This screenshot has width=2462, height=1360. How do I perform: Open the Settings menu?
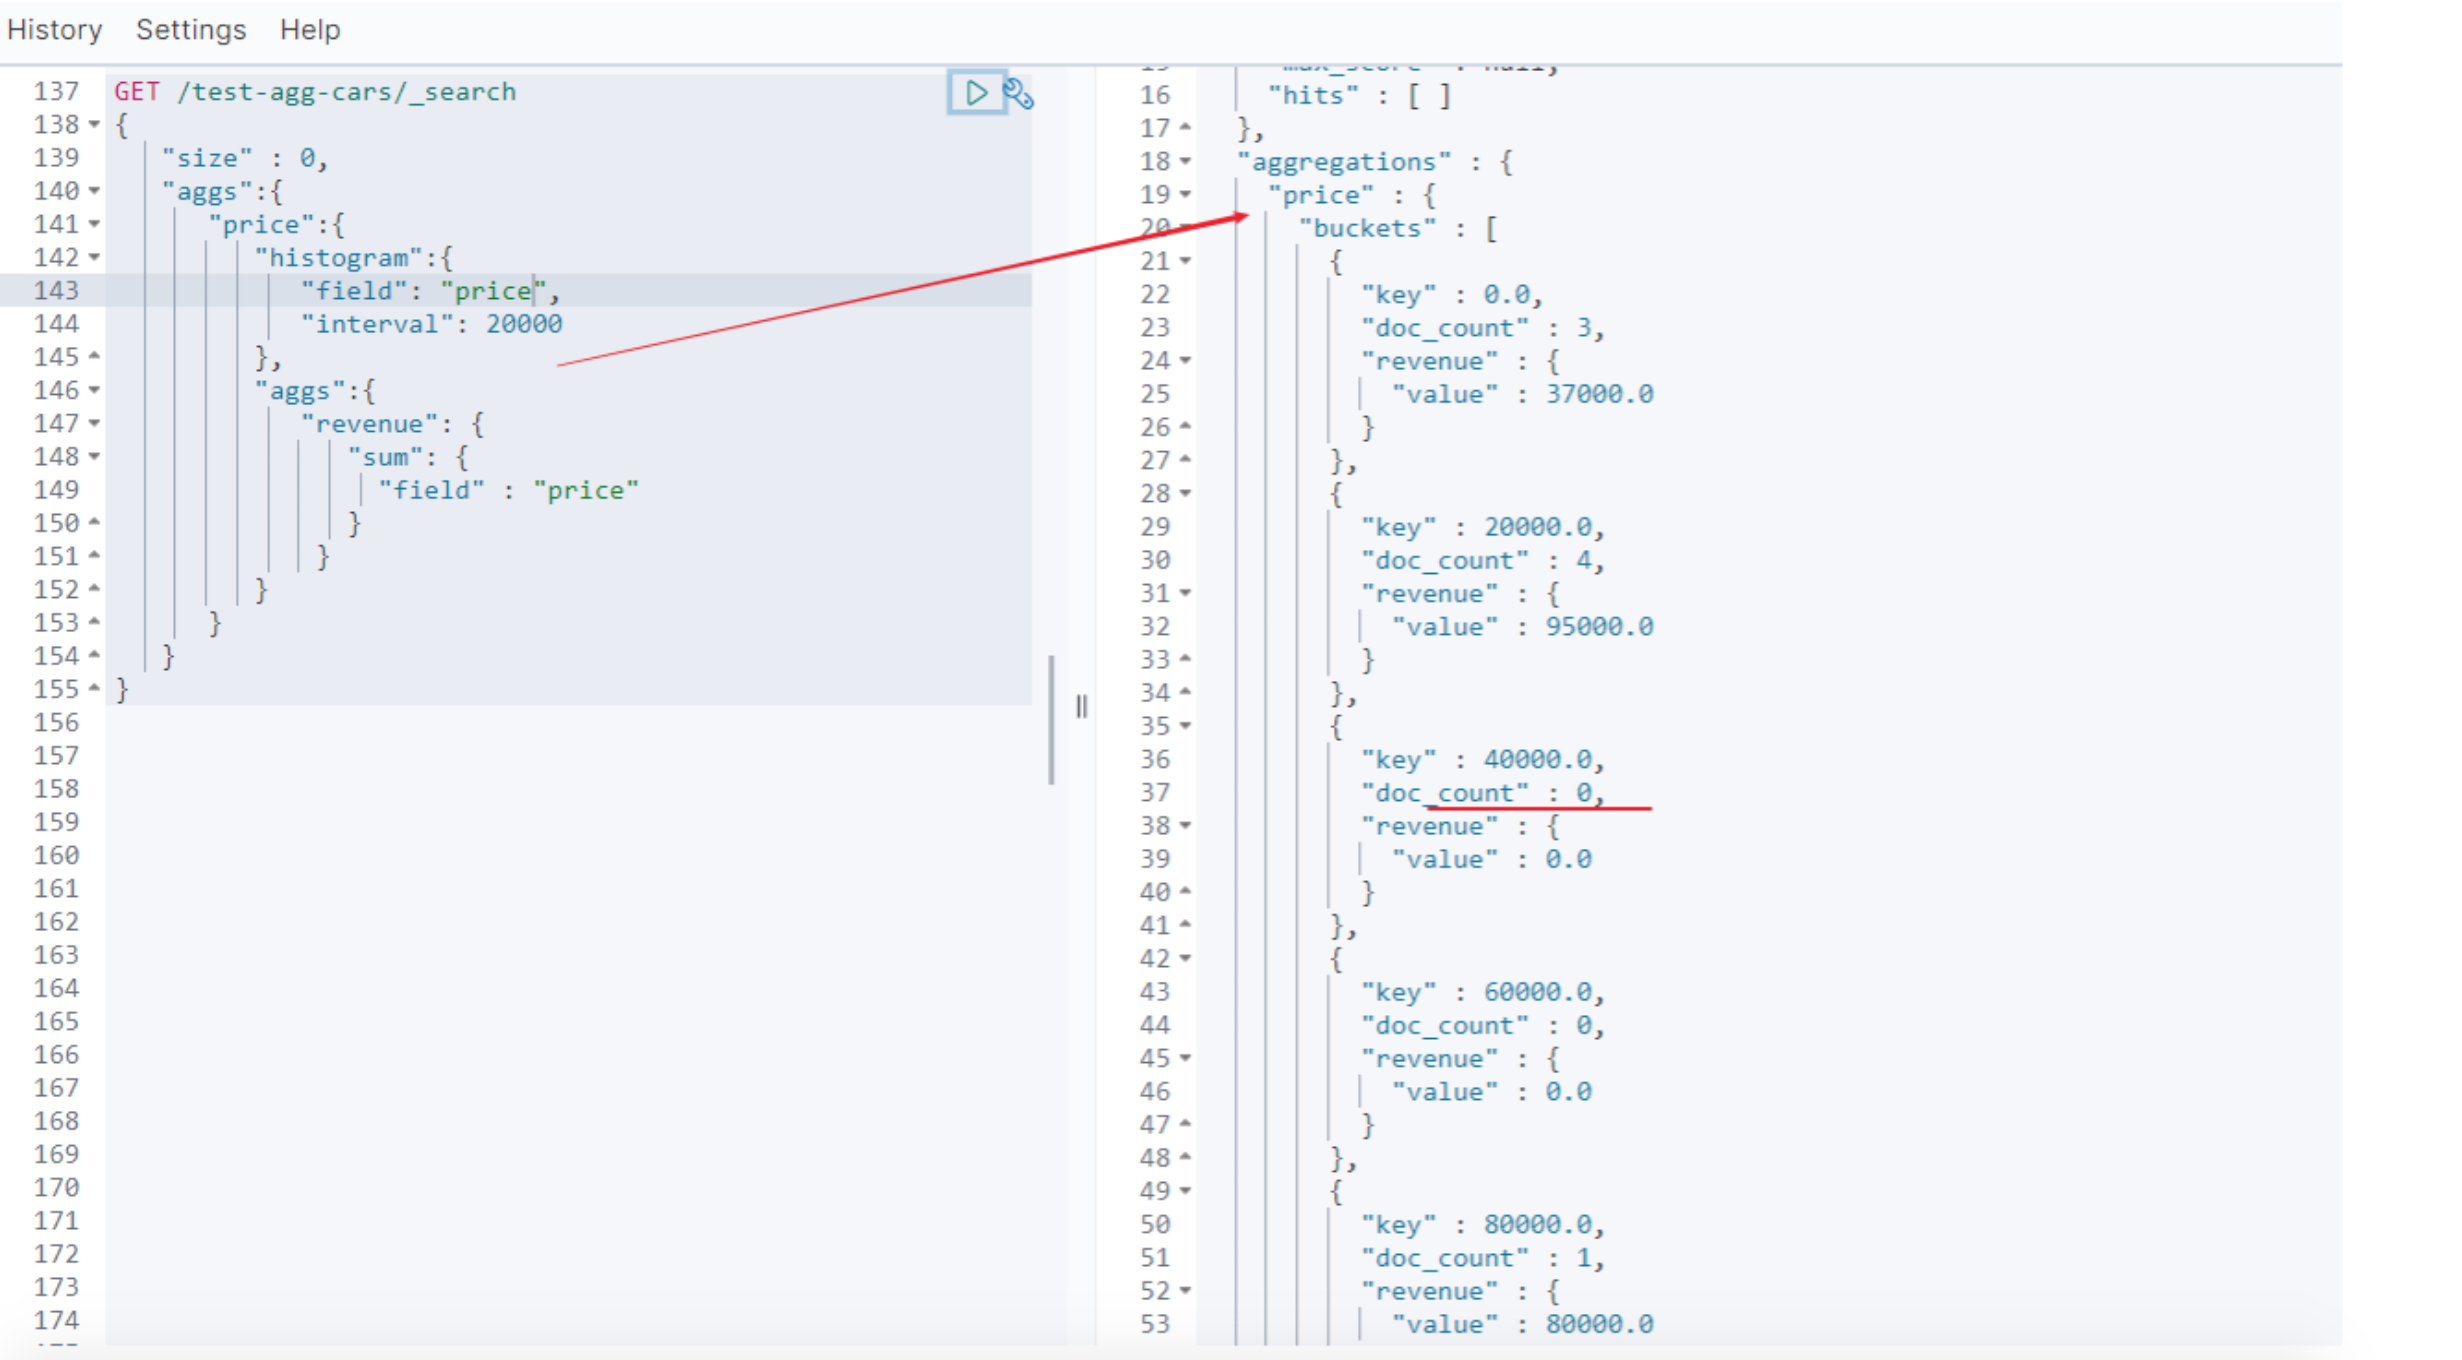point(191,30)
